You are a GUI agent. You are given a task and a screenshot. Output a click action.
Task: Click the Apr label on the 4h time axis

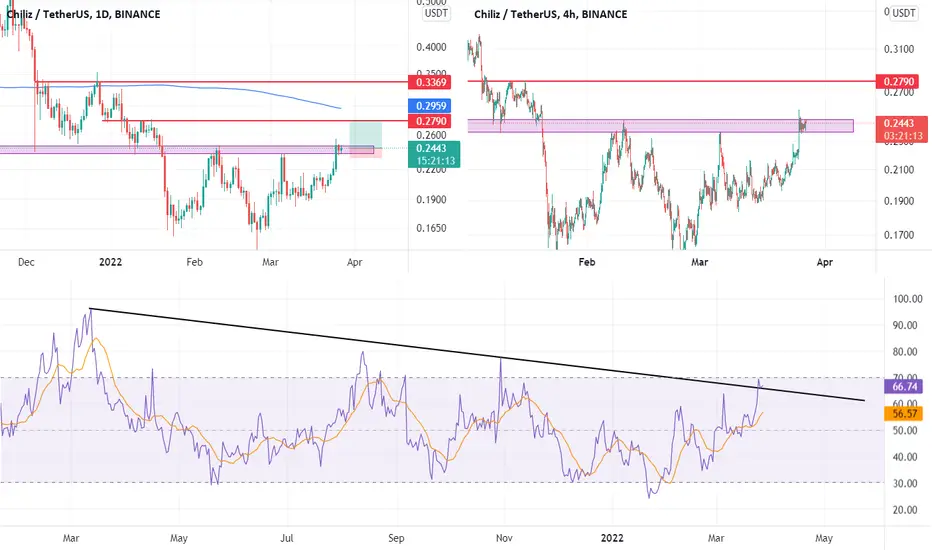point(824,262)
